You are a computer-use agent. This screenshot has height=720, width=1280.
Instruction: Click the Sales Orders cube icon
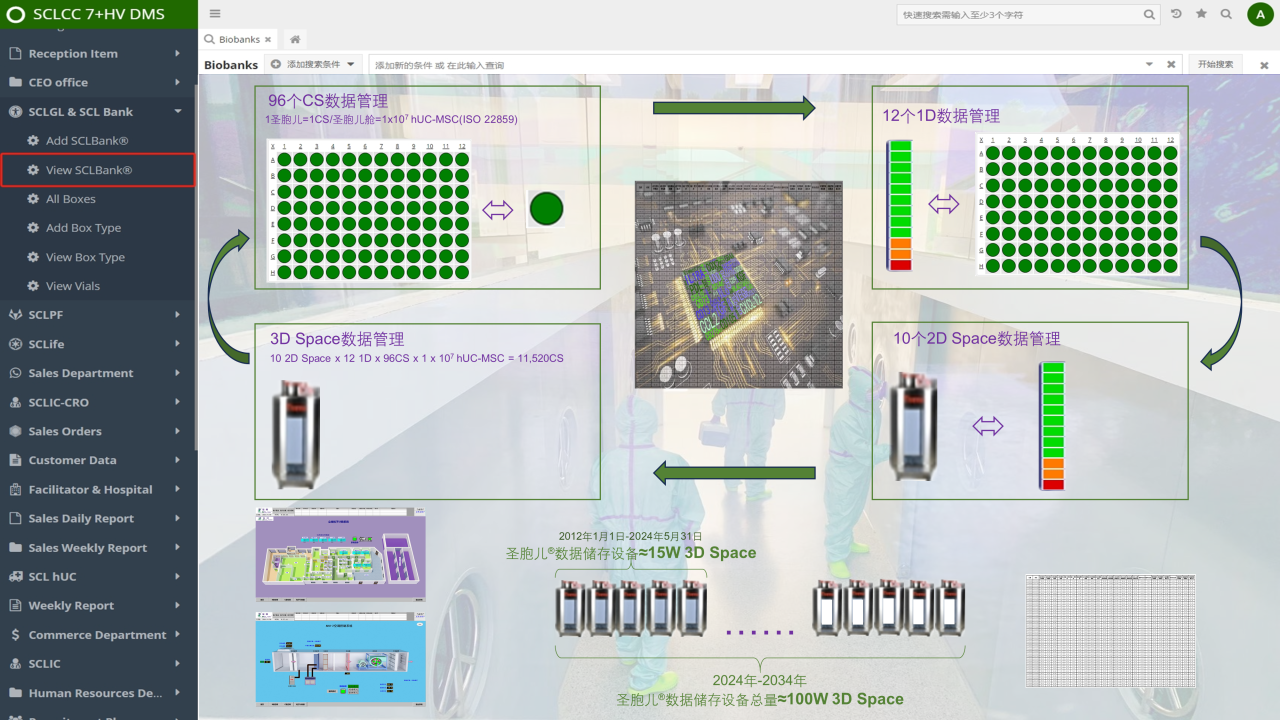pos(15,431)
